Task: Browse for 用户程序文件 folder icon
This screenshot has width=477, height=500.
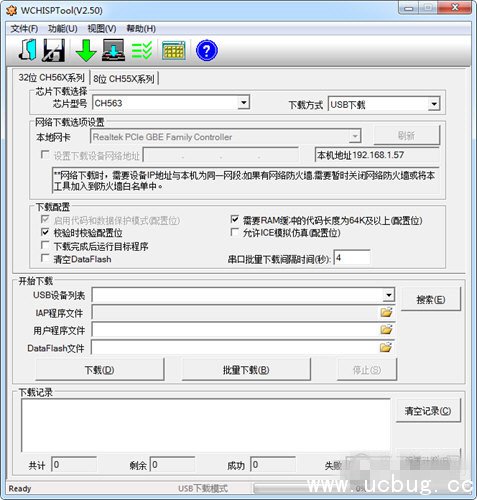Action: coord(386,330)
